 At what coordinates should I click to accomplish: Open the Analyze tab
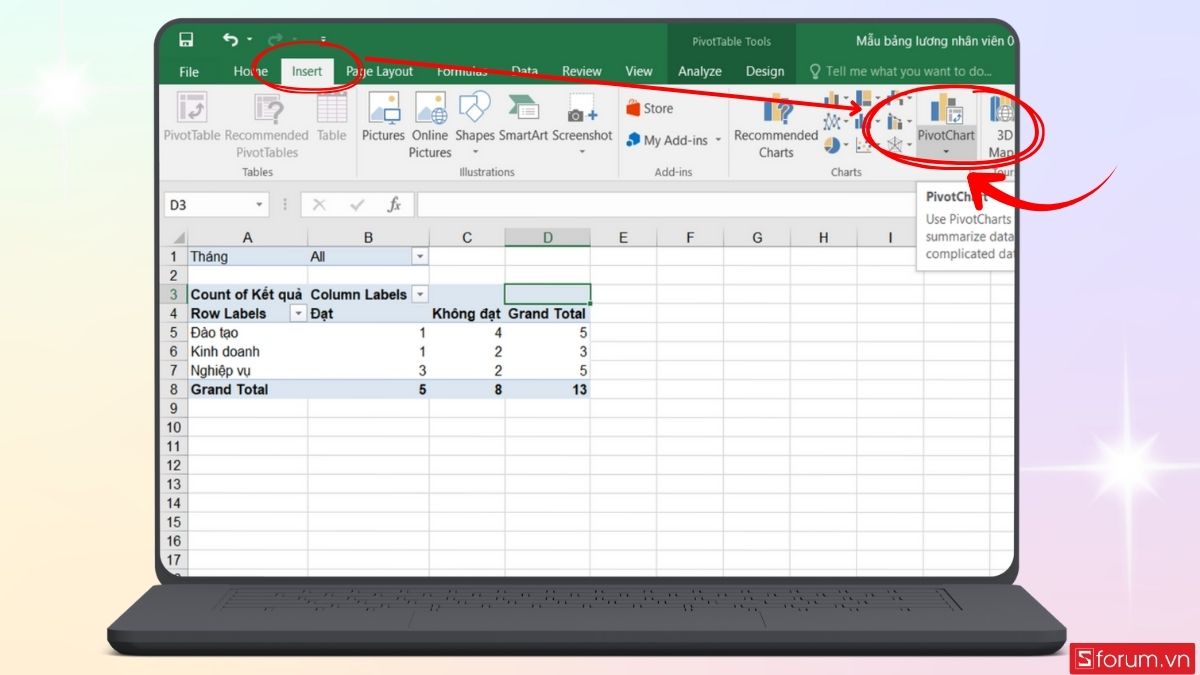(x=699, y=71)
